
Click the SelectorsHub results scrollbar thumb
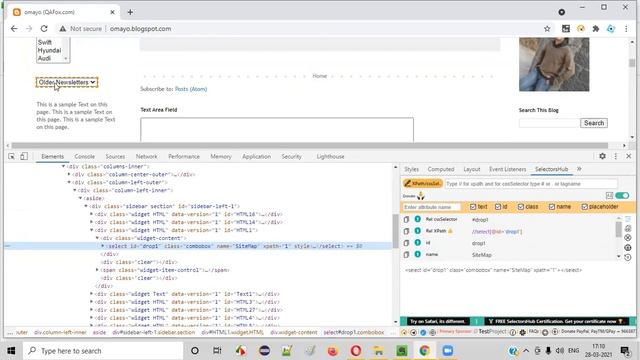point(618,229)
